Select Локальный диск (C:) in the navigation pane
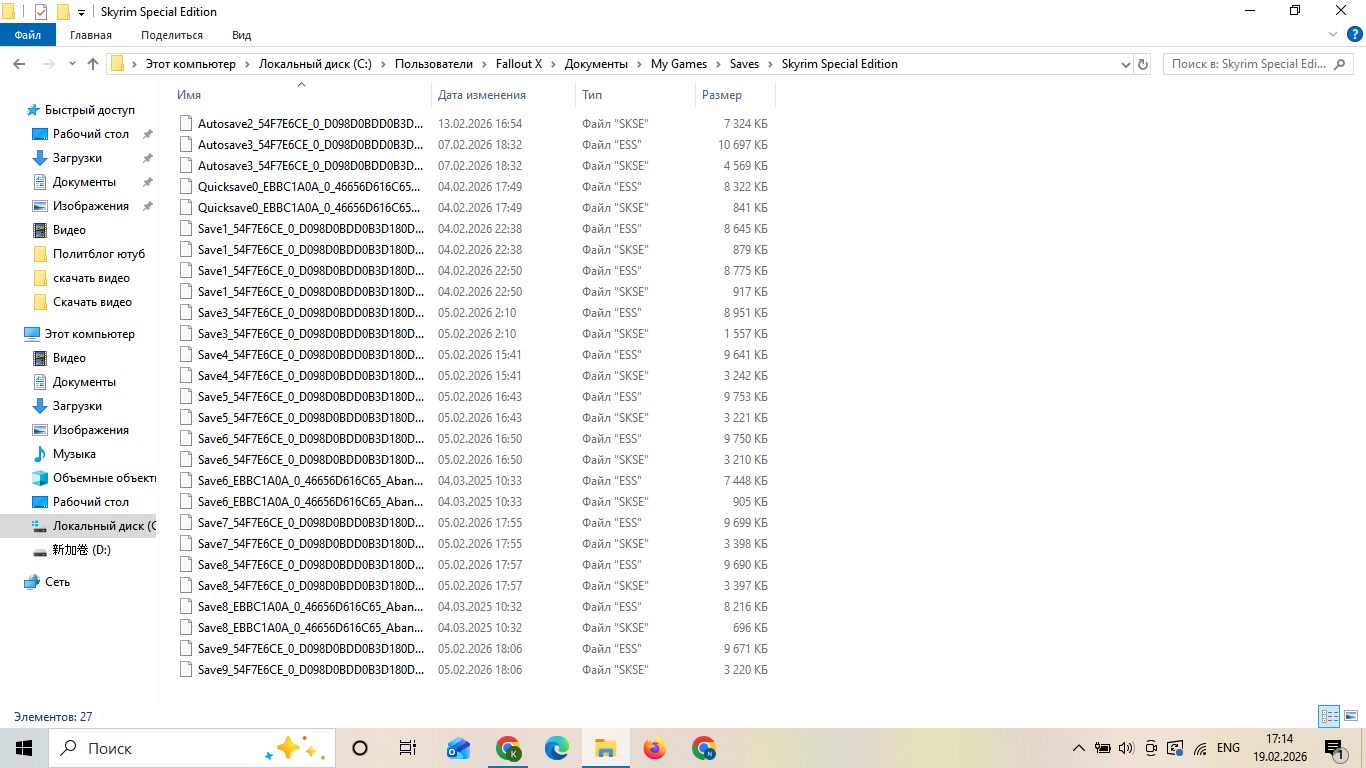This screenshot has width=1366, height=768. point(104,526)
